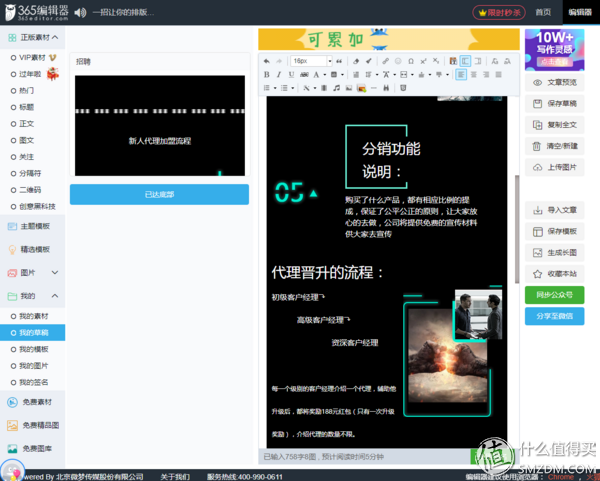The image size is (600, 481).
Task: Switch to the 编辑器 tab
Action: coord(580,13)
